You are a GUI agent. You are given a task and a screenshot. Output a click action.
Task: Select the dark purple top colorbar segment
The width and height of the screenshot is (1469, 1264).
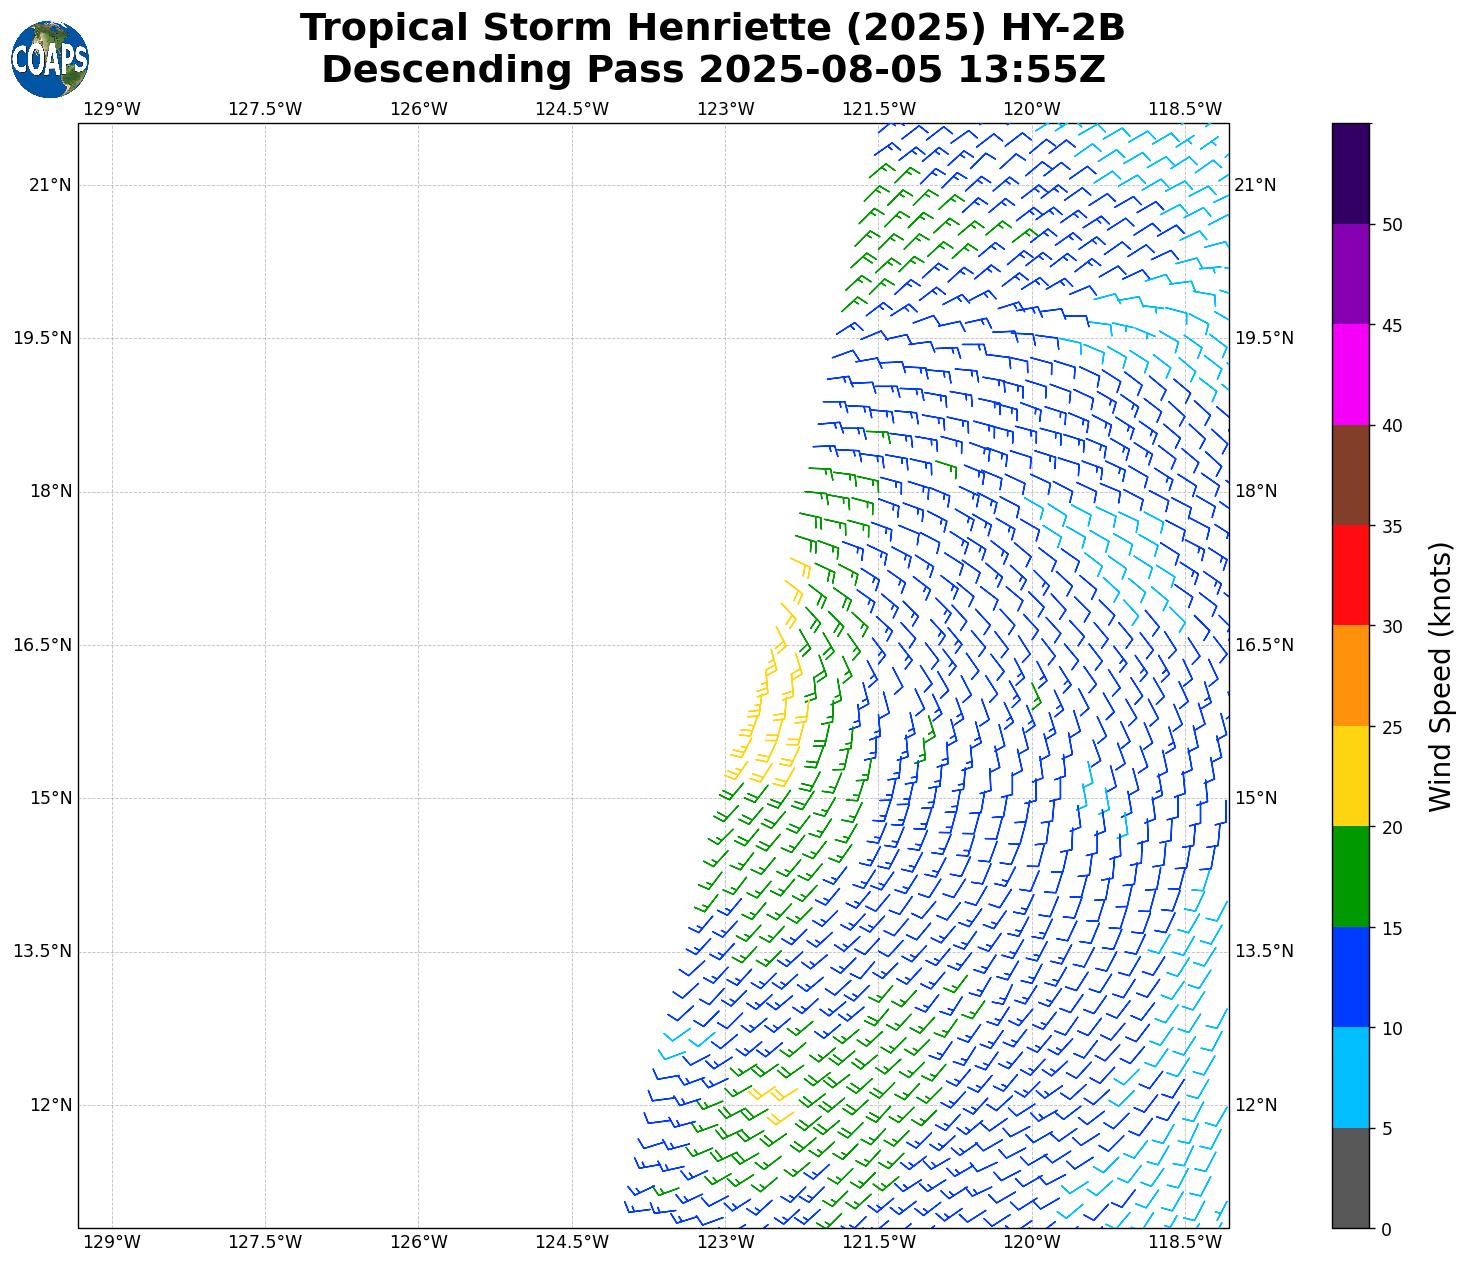point(1350,173)
